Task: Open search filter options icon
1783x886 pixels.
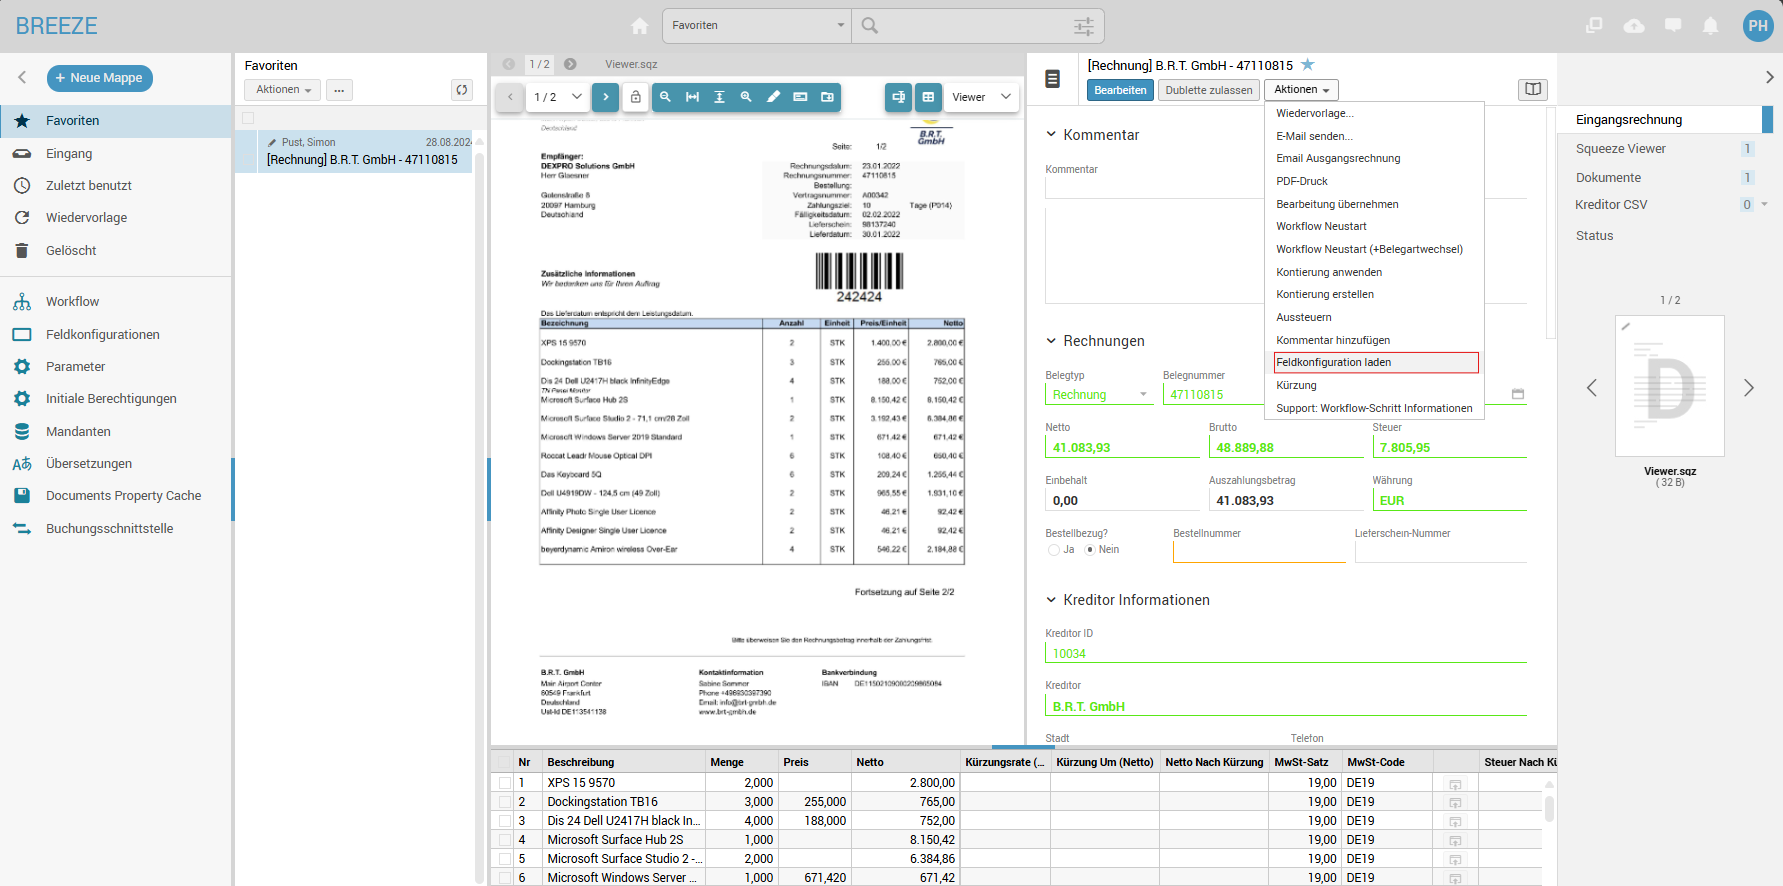Action: pyautogui.click(x=1084, y=26)
